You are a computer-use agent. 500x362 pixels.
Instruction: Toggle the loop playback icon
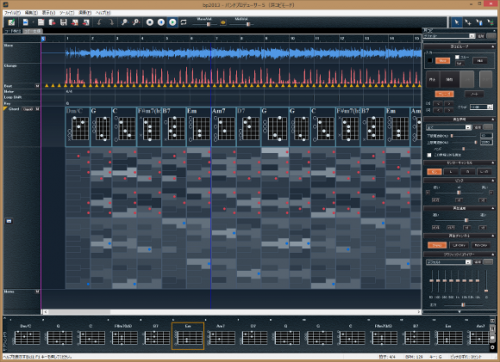184,22
